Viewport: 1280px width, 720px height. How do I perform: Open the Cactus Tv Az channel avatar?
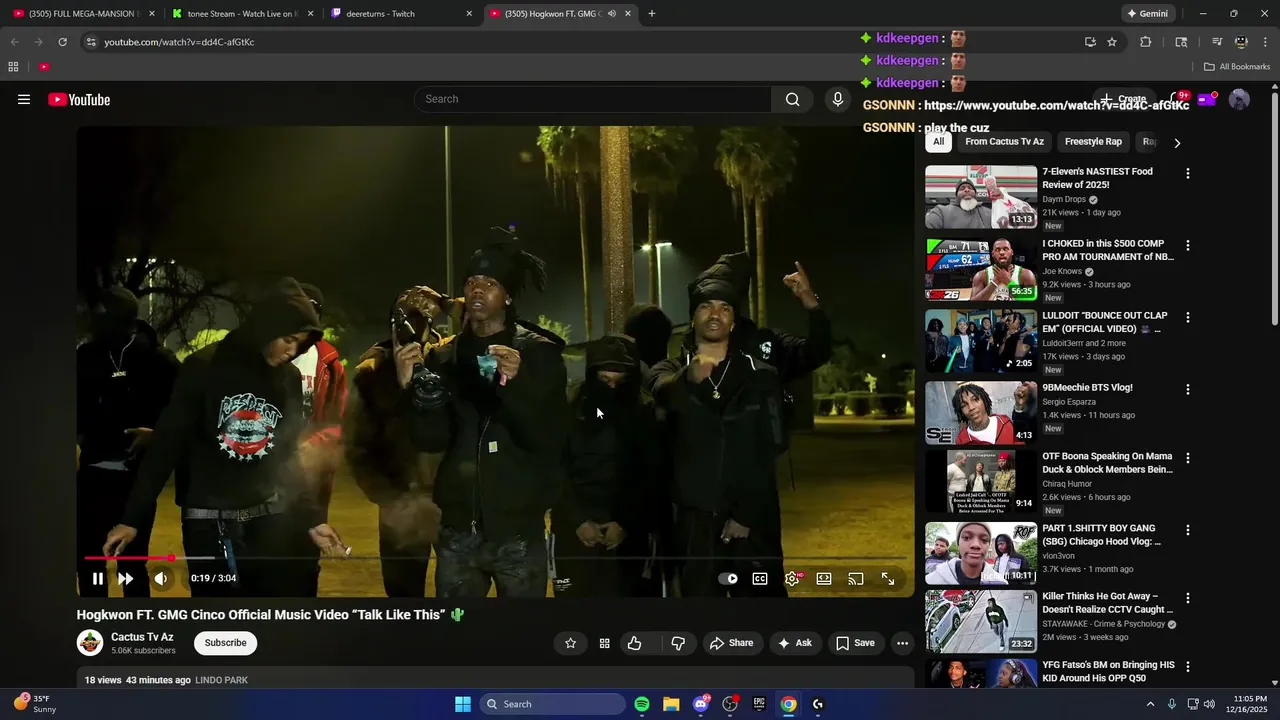tap(90, 643)
